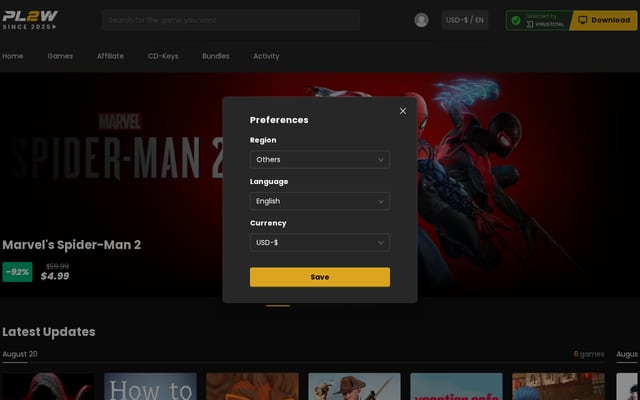The image size is (640, 400).
Task: Click the -92% discount badge
Action: [18, 272]
